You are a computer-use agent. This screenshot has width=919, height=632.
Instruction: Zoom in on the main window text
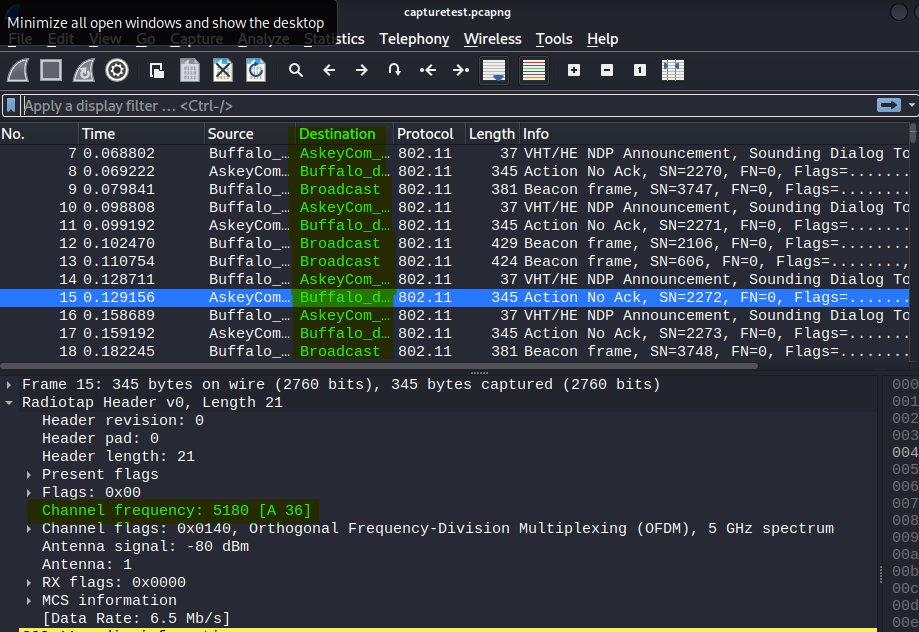click(574, 70)
